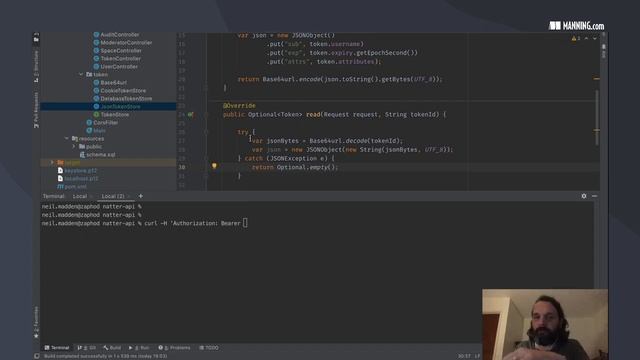This screenshot has height=360, width=640.
Task: Open the AuditController class in the tree
Action: [120, 35]
